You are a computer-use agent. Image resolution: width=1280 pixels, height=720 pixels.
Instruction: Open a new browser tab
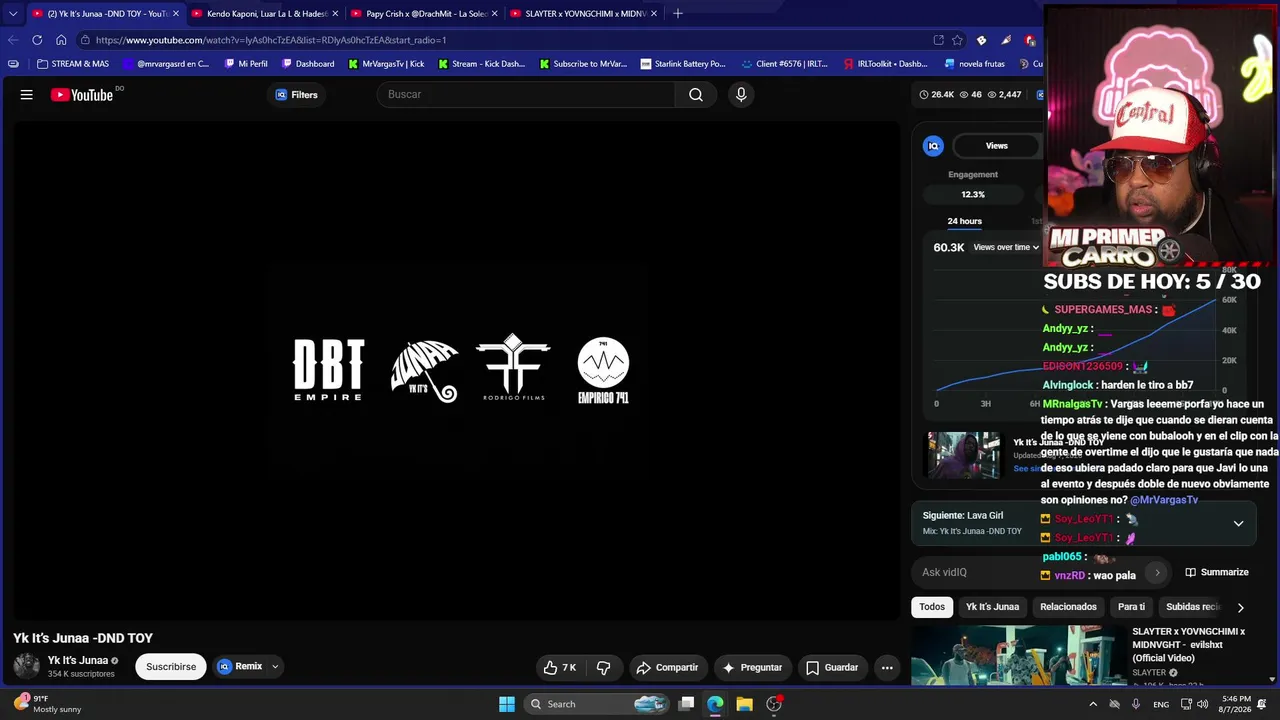[678, 13]
